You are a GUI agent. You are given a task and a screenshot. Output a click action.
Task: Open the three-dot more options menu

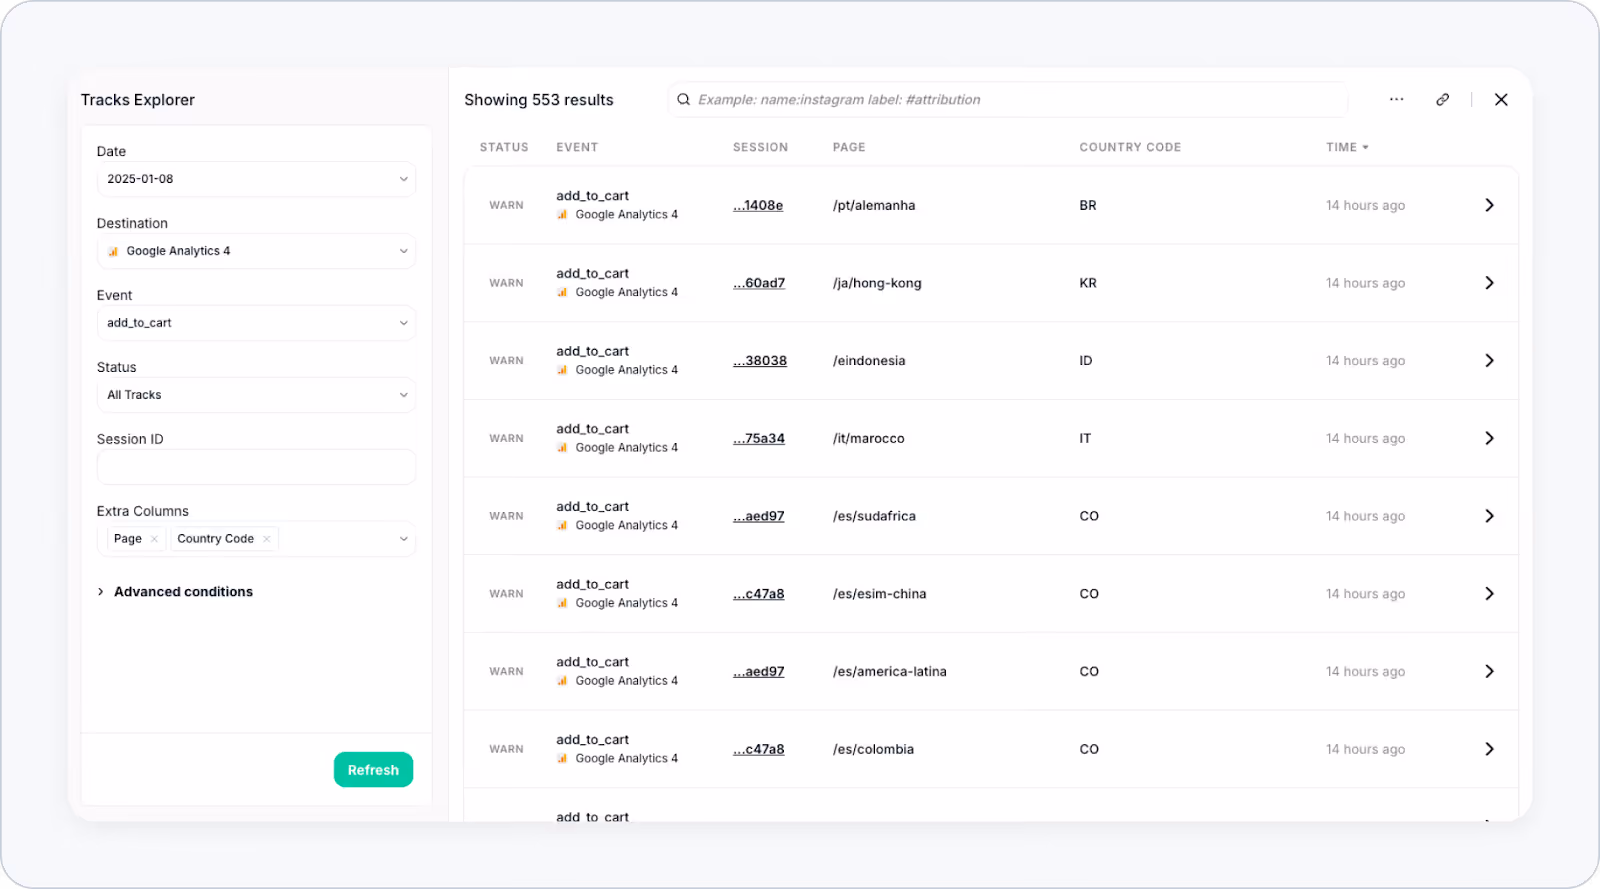click(1396, 99)
